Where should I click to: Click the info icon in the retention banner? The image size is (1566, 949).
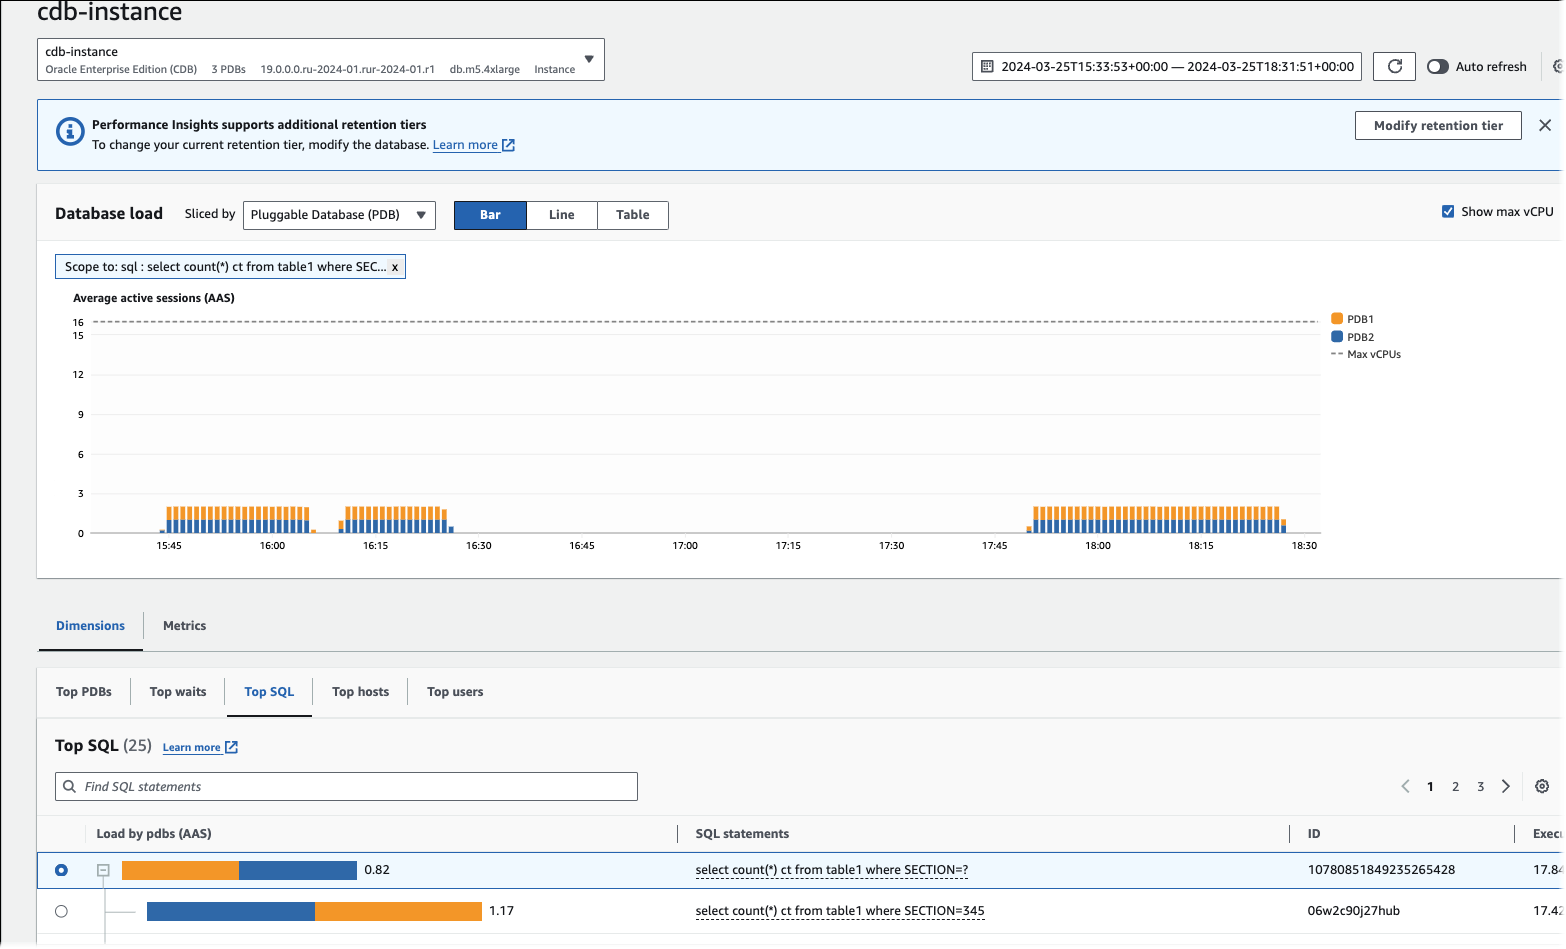[69, 131]
